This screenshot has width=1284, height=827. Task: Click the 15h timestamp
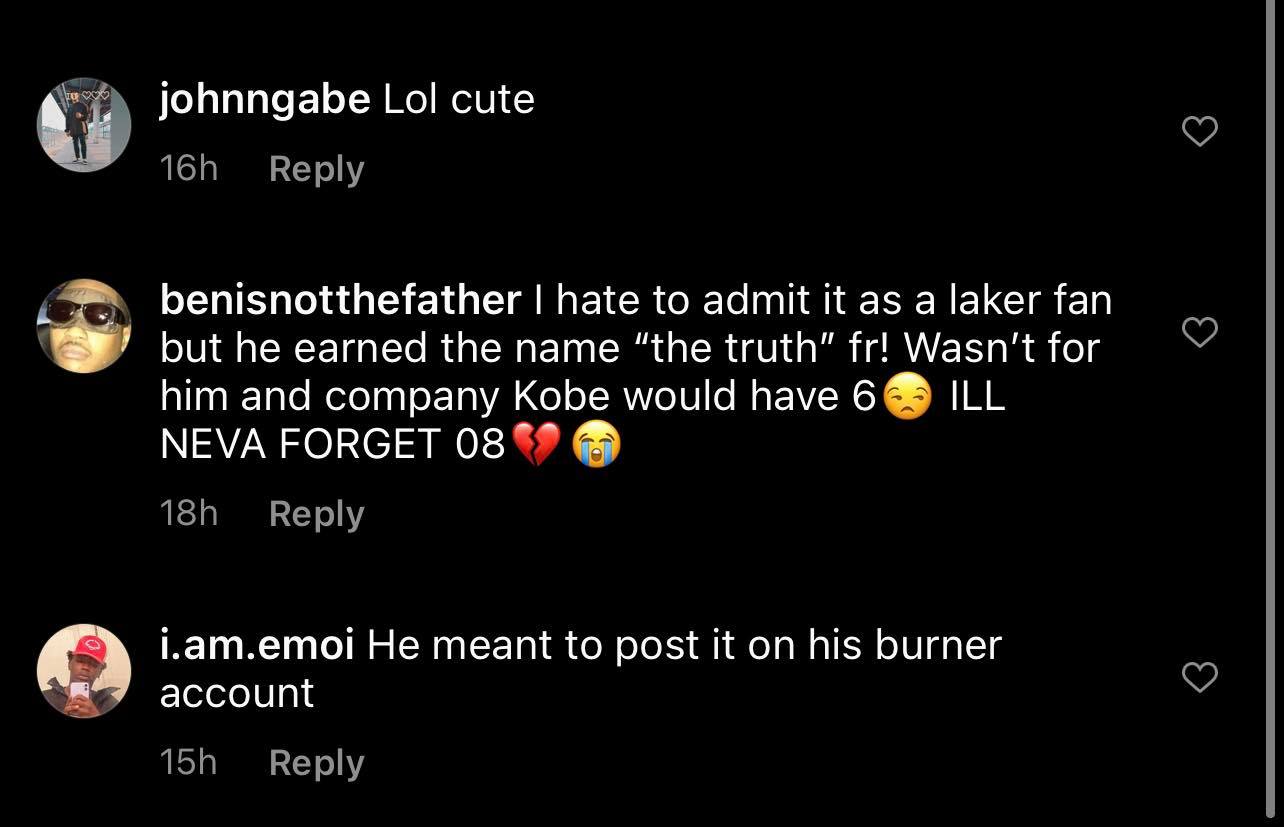(188, 763)
